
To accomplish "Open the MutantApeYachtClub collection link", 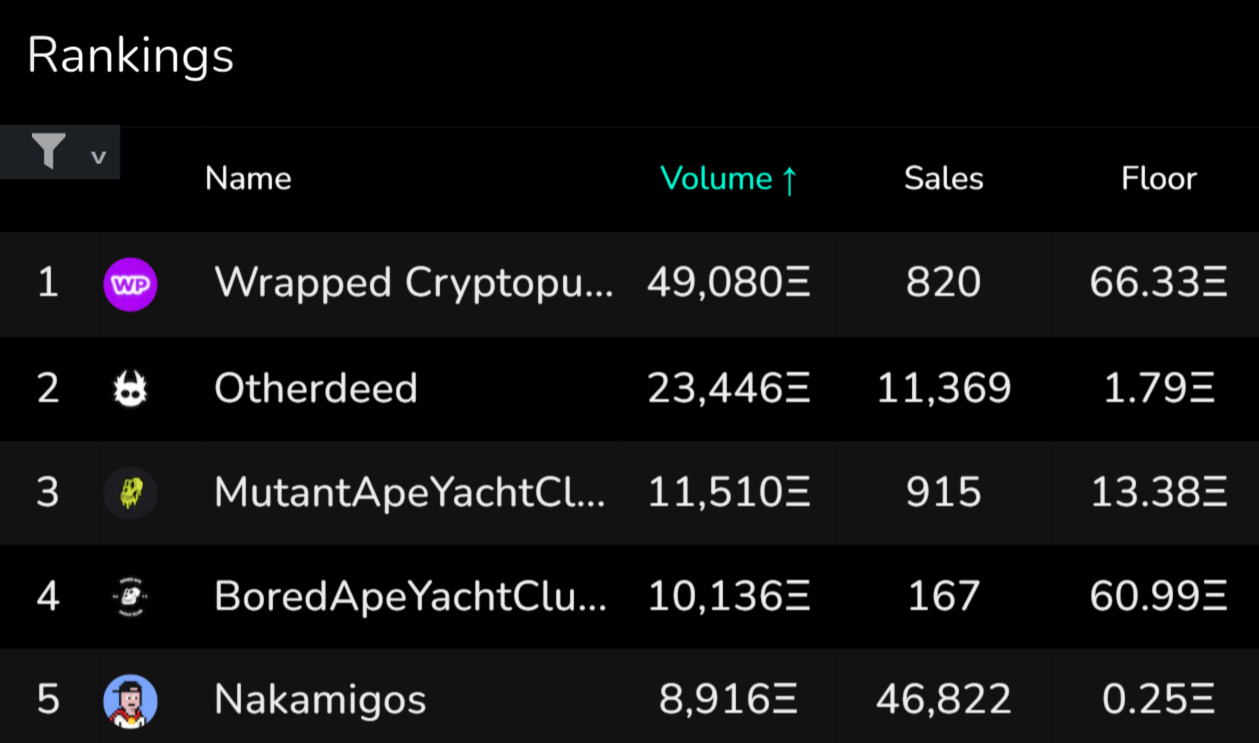I will pyautogui.click(x=410, y=492).
